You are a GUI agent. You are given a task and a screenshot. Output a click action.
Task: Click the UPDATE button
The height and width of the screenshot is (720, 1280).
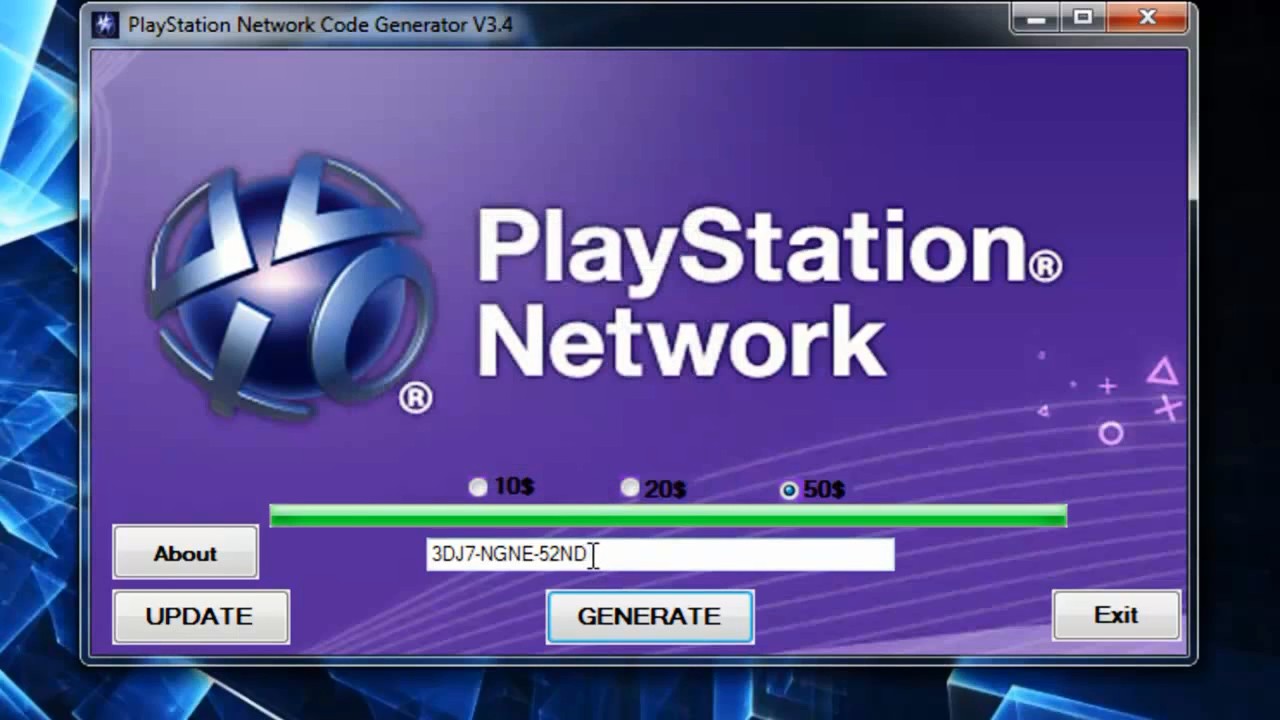point(200,616)
